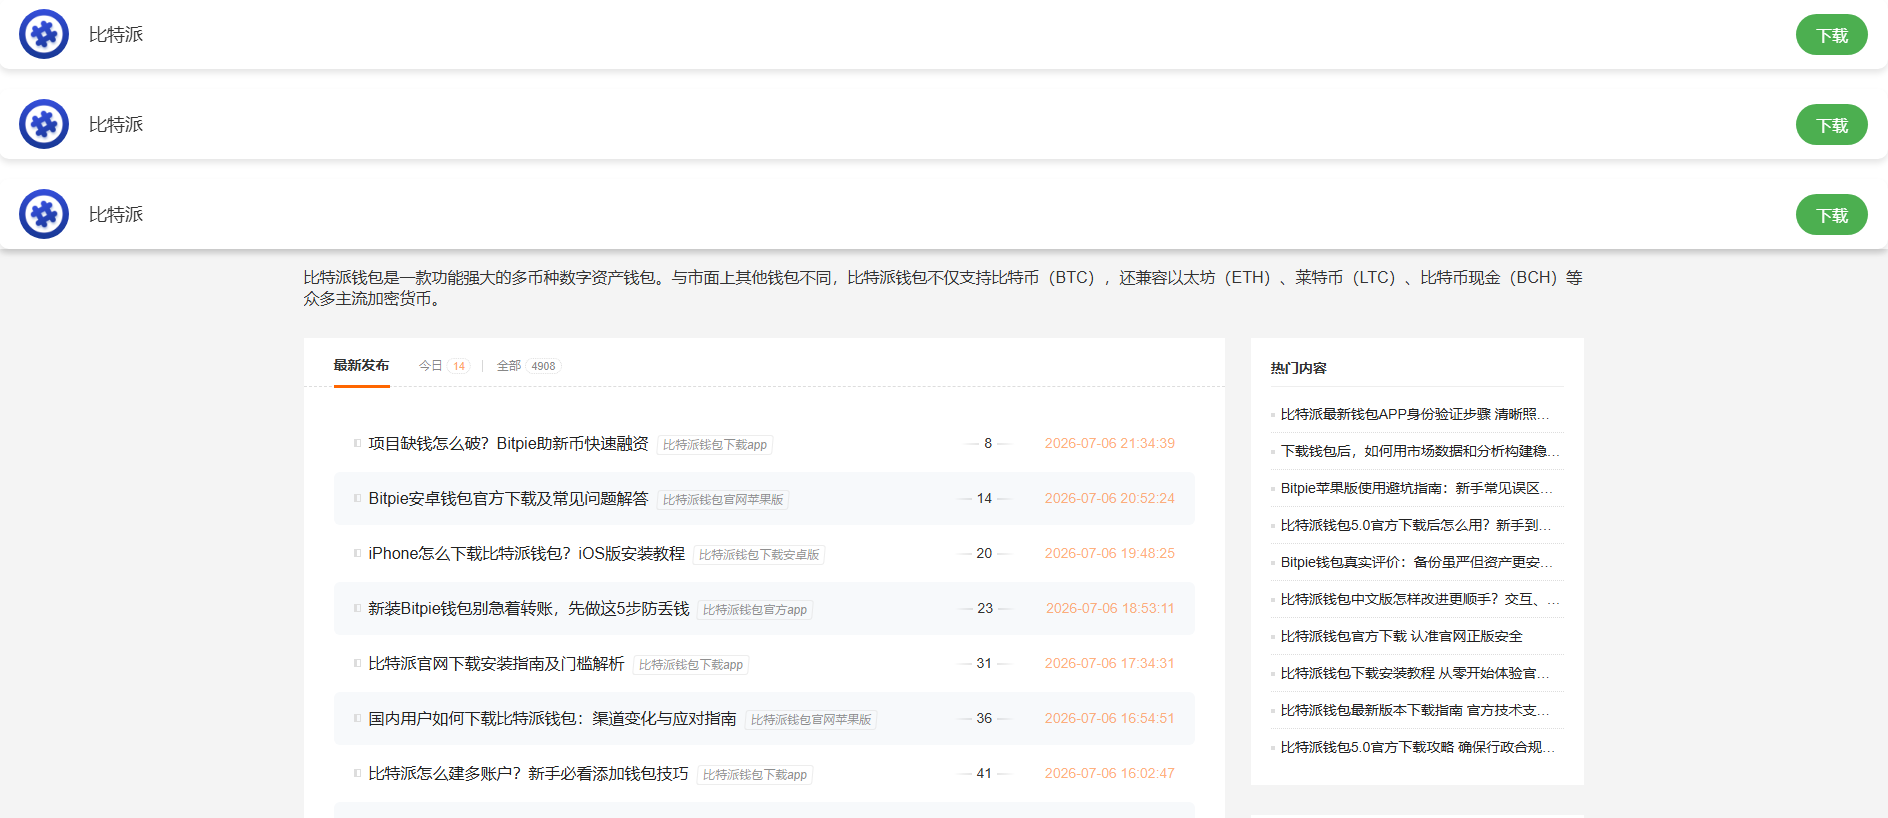Screen dimensions: 1888x818
Task: Open hot link 比特派钱包中文版怎样改进更顺手
Action: point(1420,599)
